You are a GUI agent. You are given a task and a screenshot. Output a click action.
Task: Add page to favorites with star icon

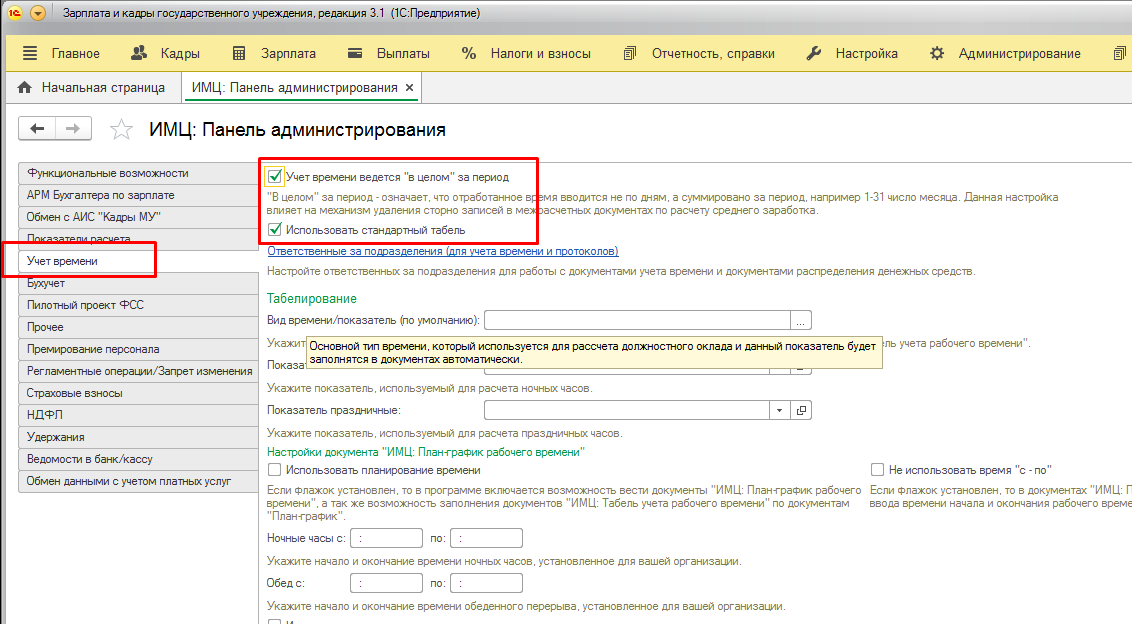tap(121, 130)
